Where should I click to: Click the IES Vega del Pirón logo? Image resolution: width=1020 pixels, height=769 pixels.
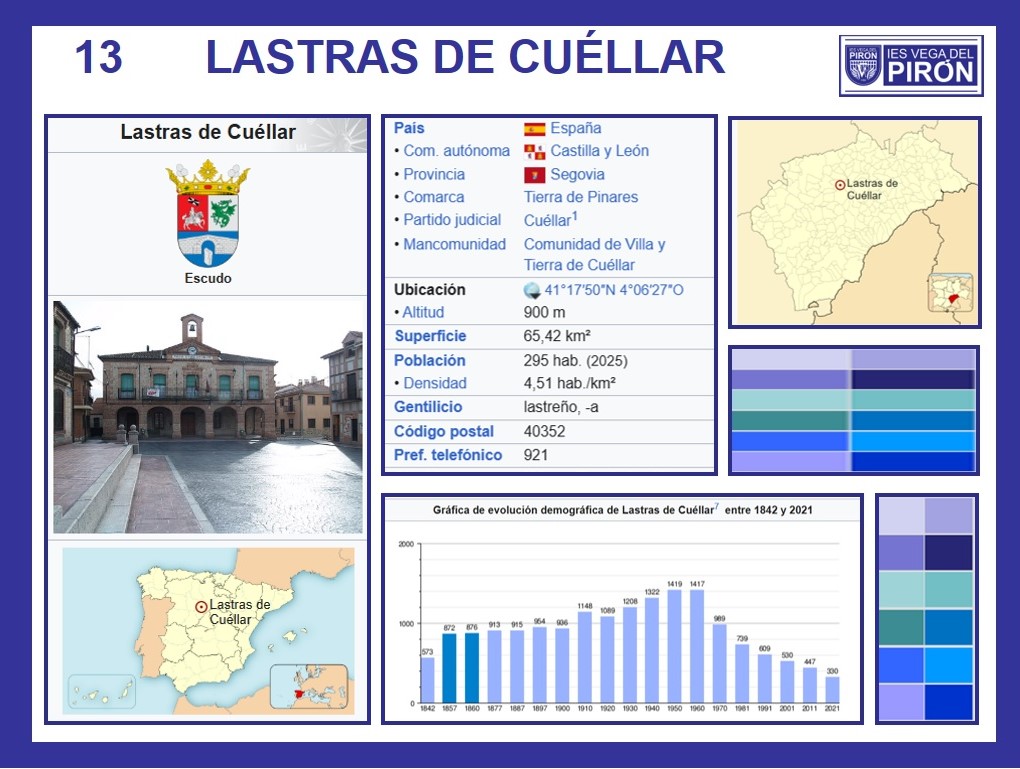pyautogui.click(x=910, y=65)
